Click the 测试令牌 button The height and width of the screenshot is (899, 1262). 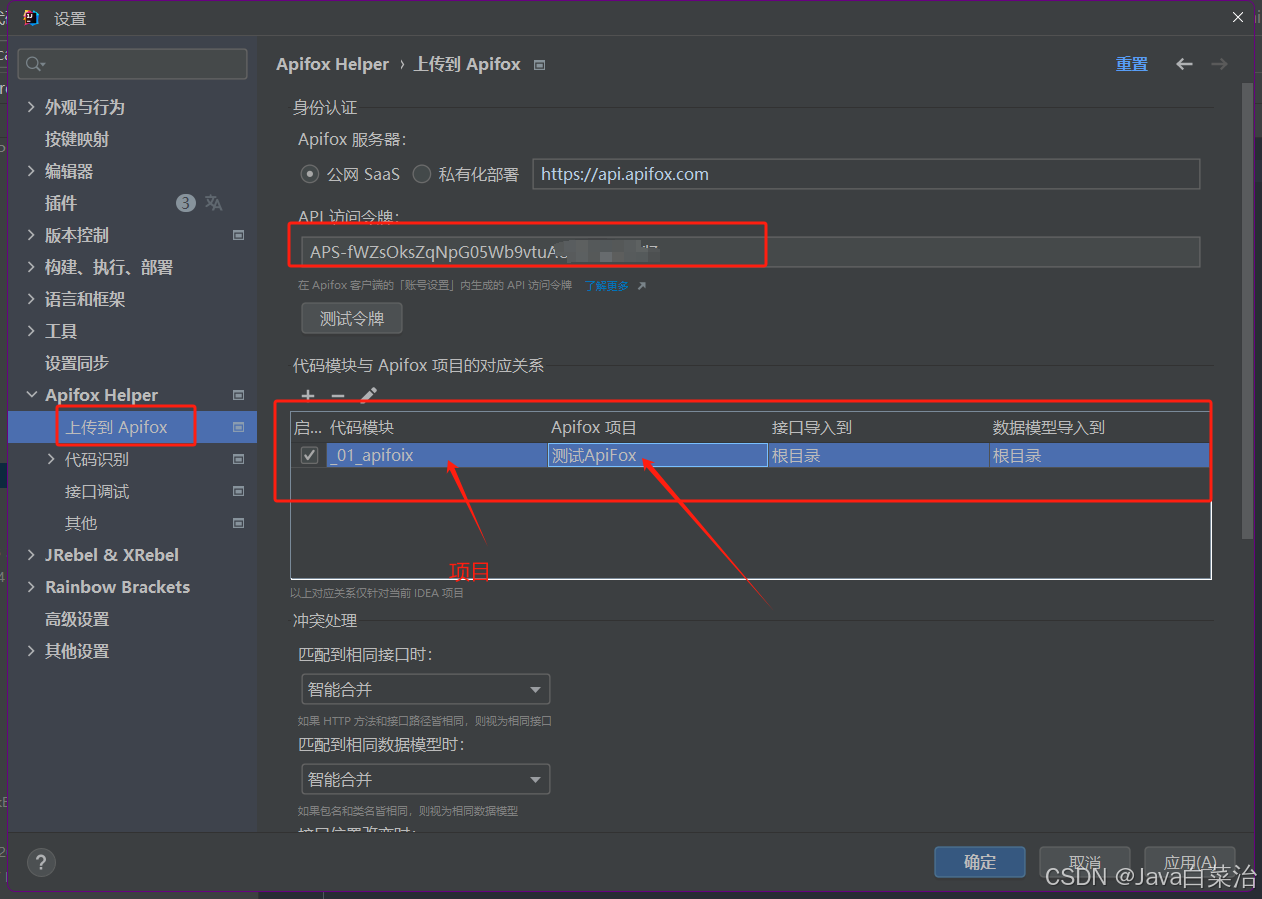point(352,319)
